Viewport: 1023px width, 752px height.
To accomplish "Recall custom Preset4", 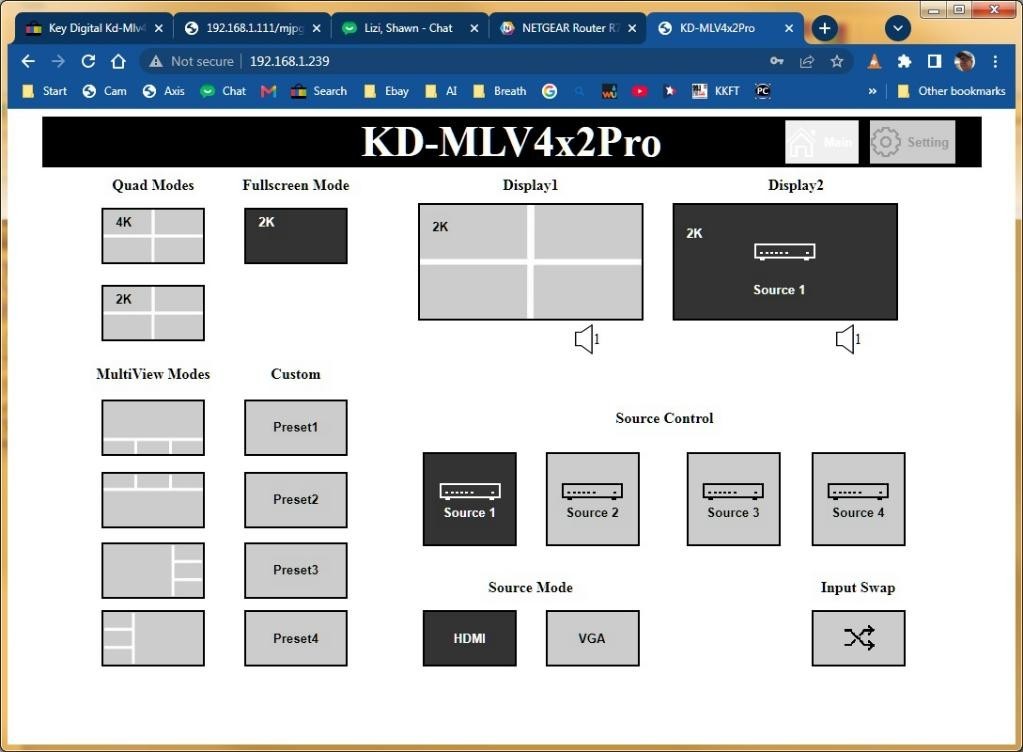I will pos(296,639).
